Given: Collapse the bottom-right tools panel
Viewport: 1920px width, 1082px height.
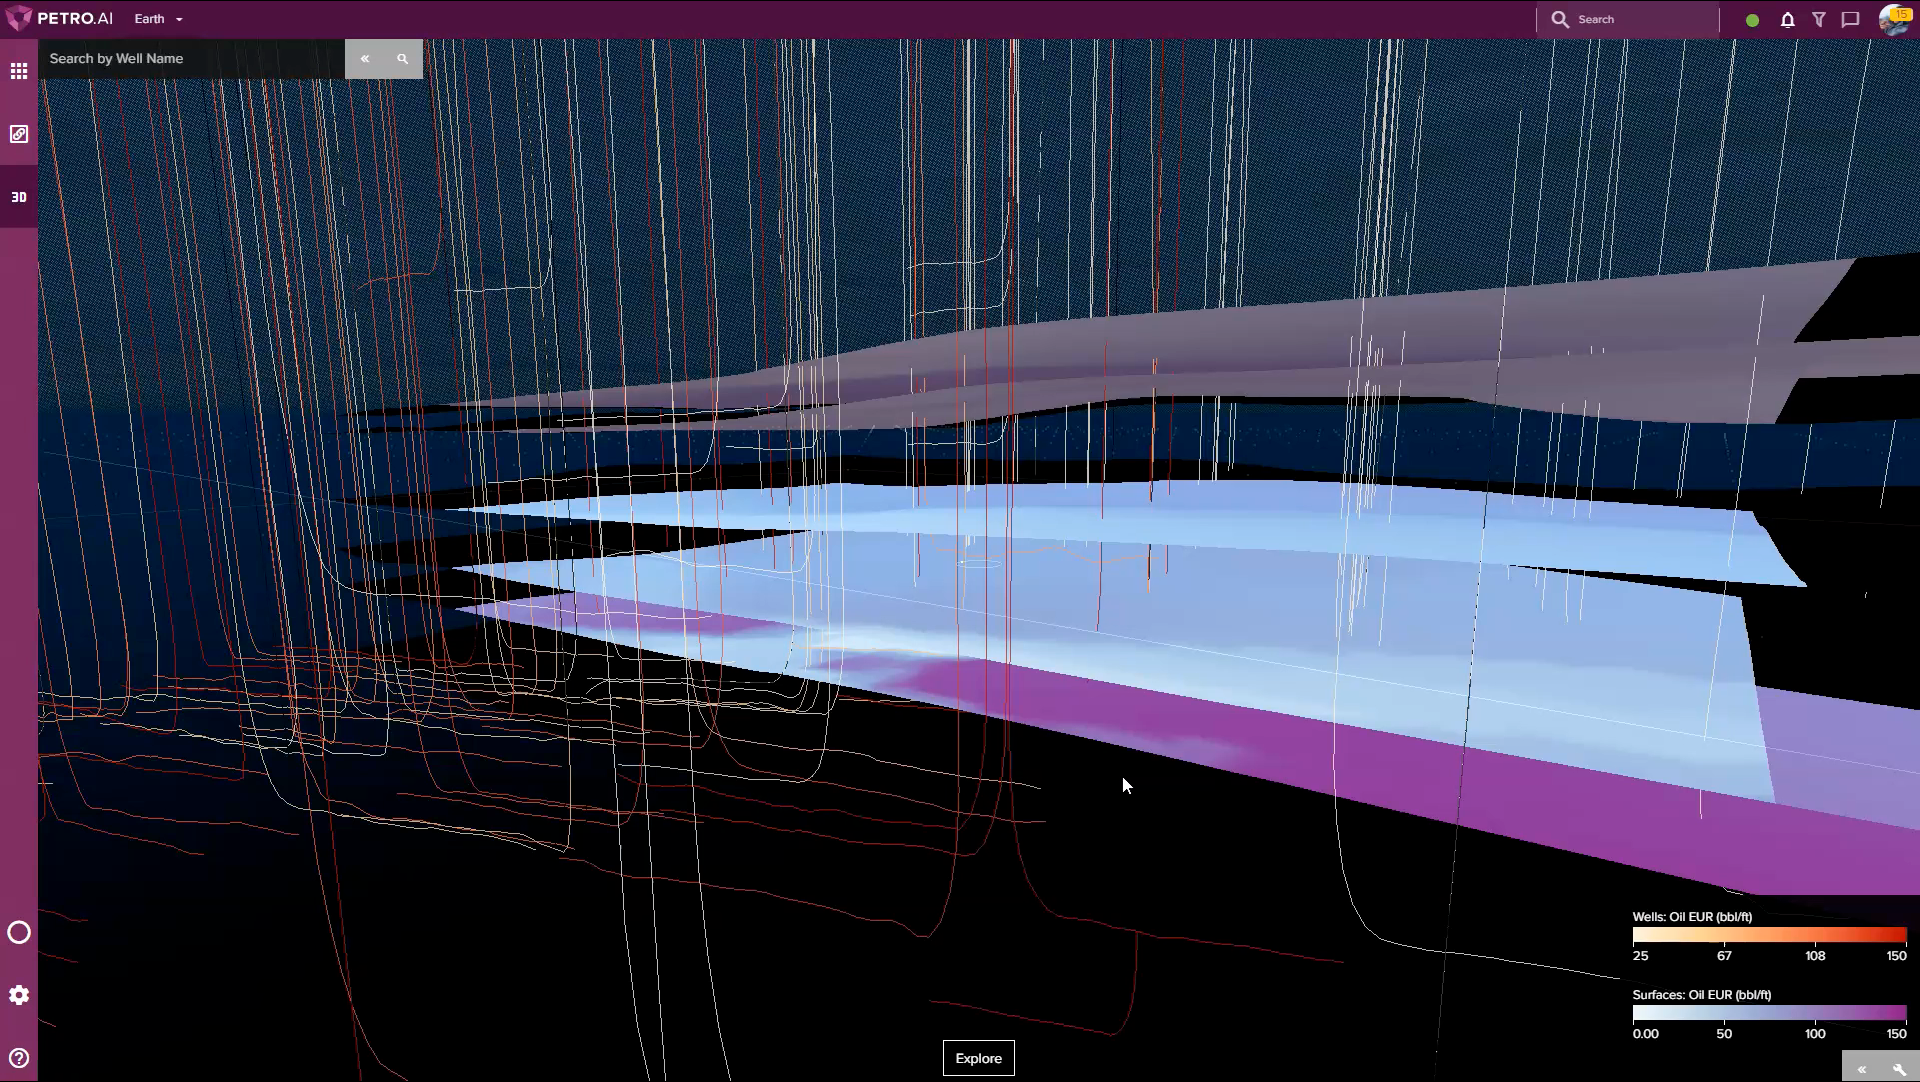Looking at the screenshot, I should (x=1862, y=1069).
